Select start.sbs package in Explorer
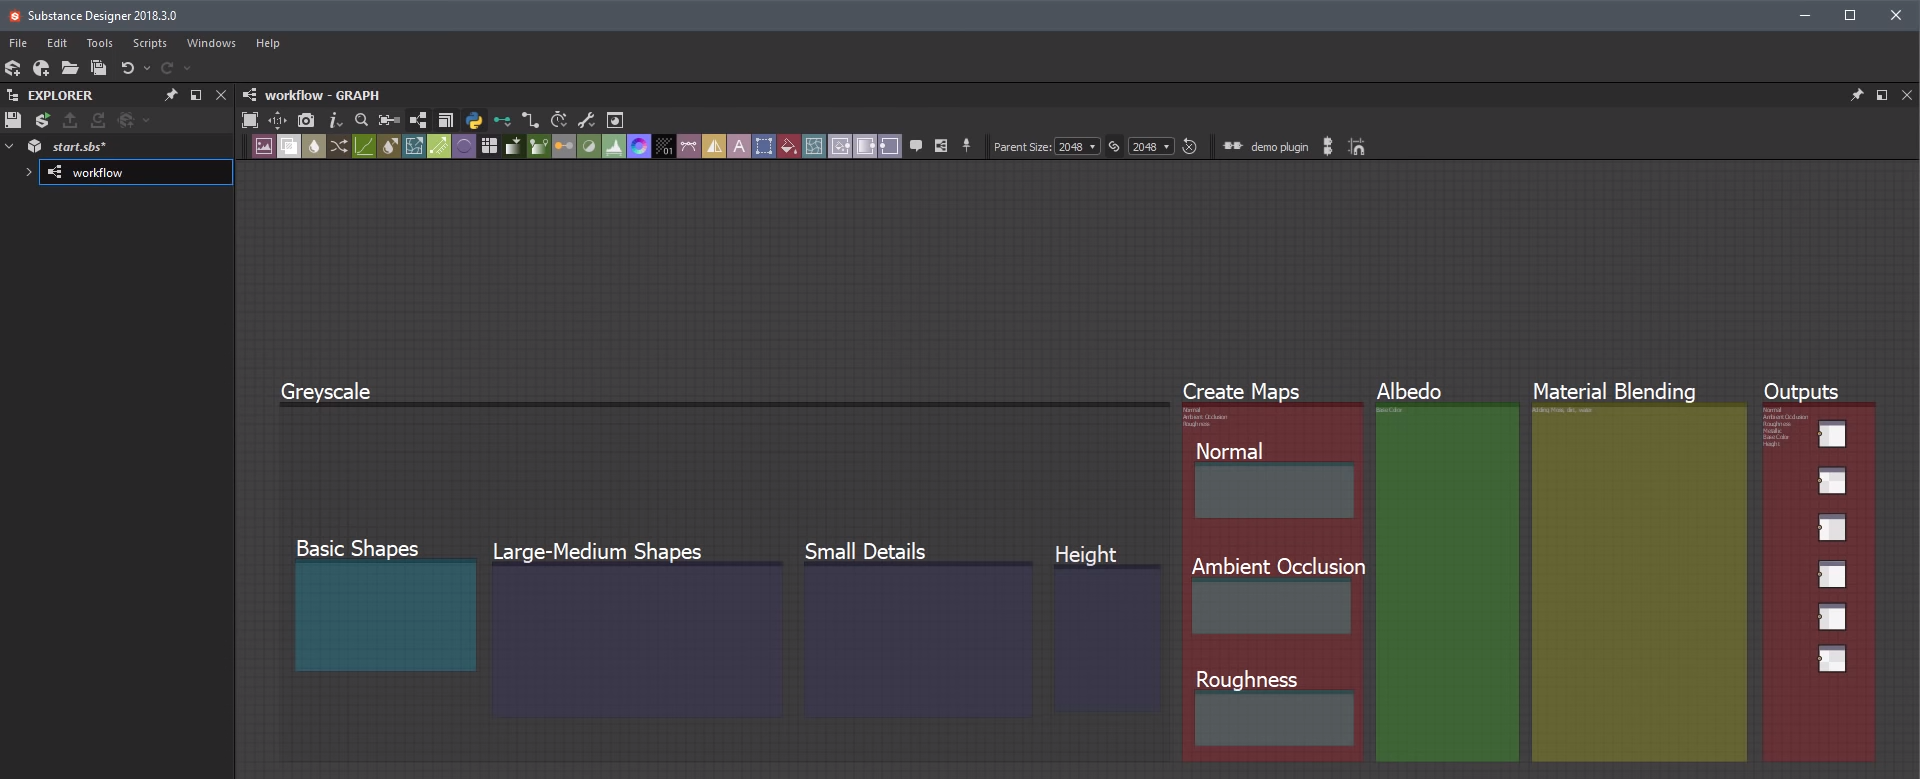The height and width of the screenshot is (779, 1920). 79,146
